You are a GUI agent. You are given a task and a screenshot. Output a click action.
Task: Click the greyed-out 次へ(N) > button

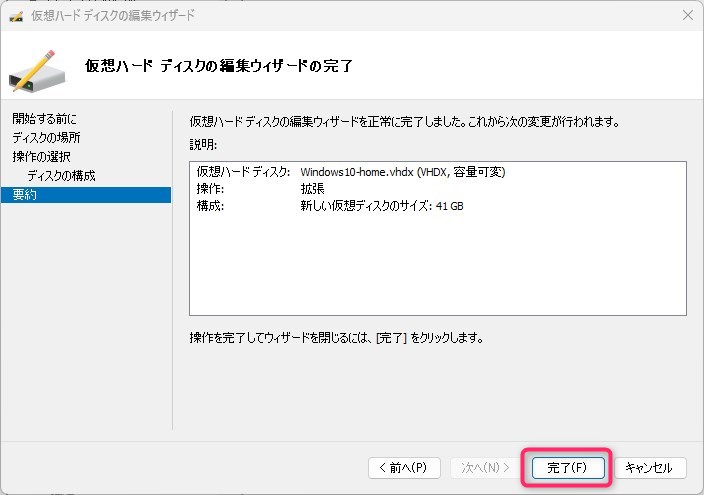(x=486, y=467)
